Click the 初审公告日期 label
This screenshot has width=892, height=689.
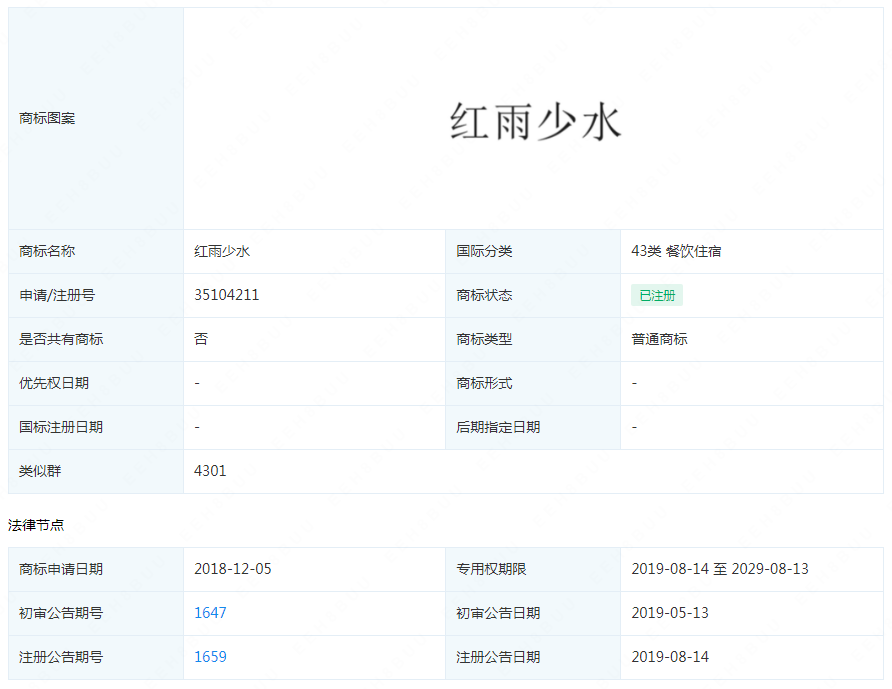click(498, 613)
